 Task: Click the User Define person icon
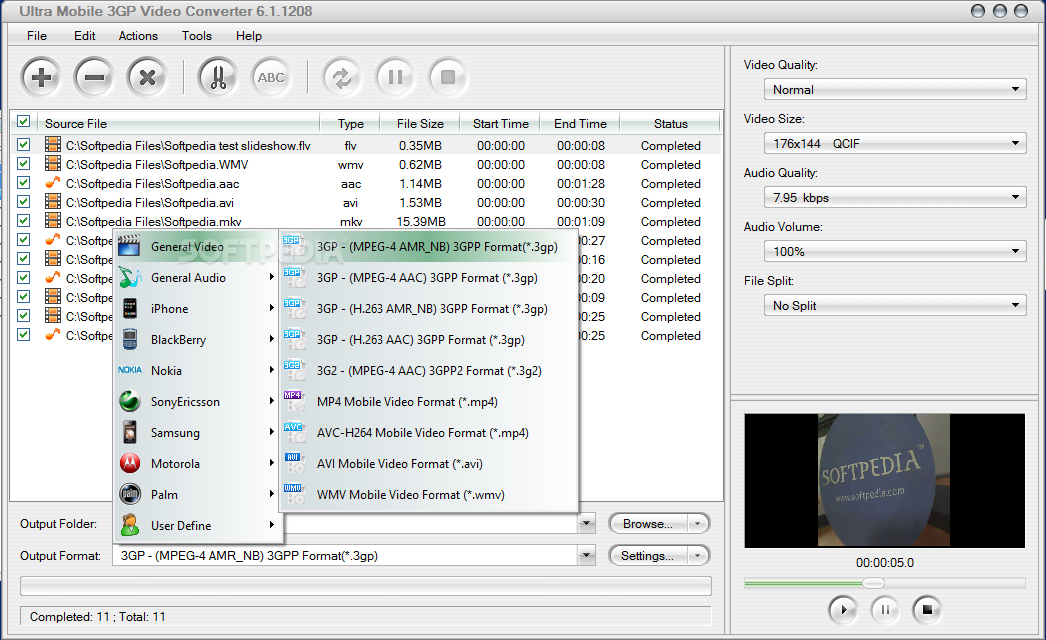[129, 525]
